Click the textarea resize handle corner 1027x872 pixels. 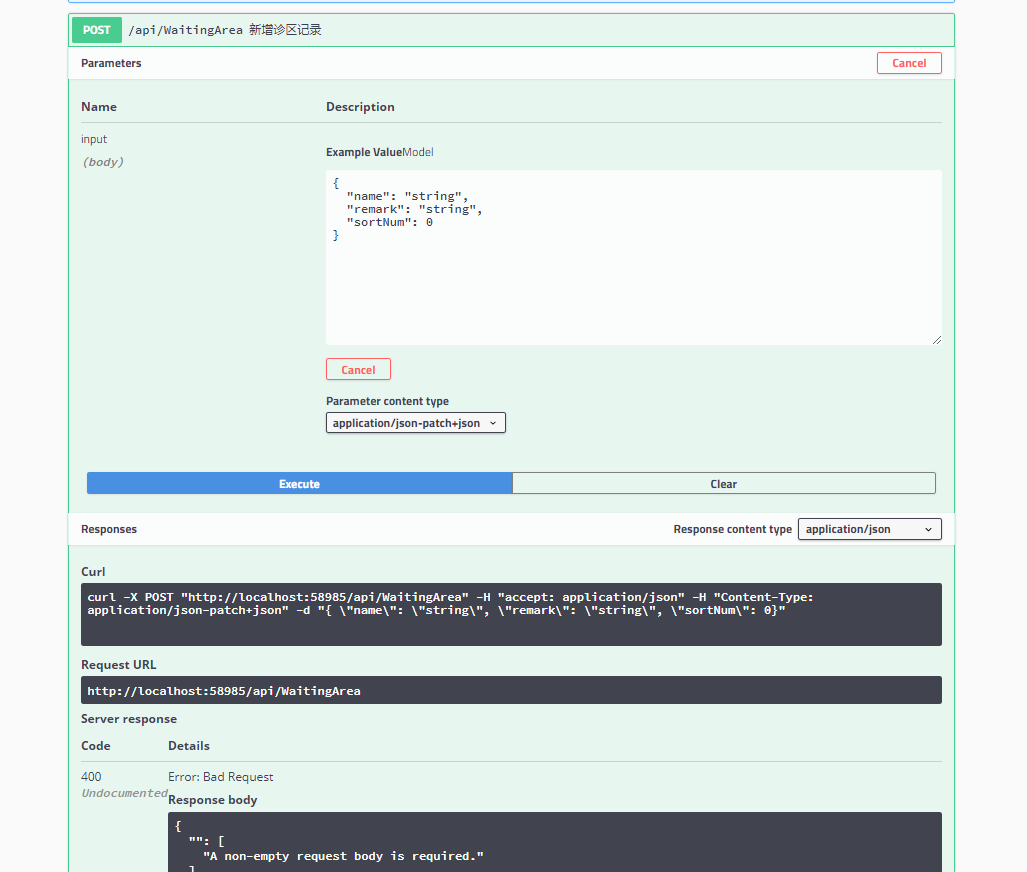tap(937, 340)
